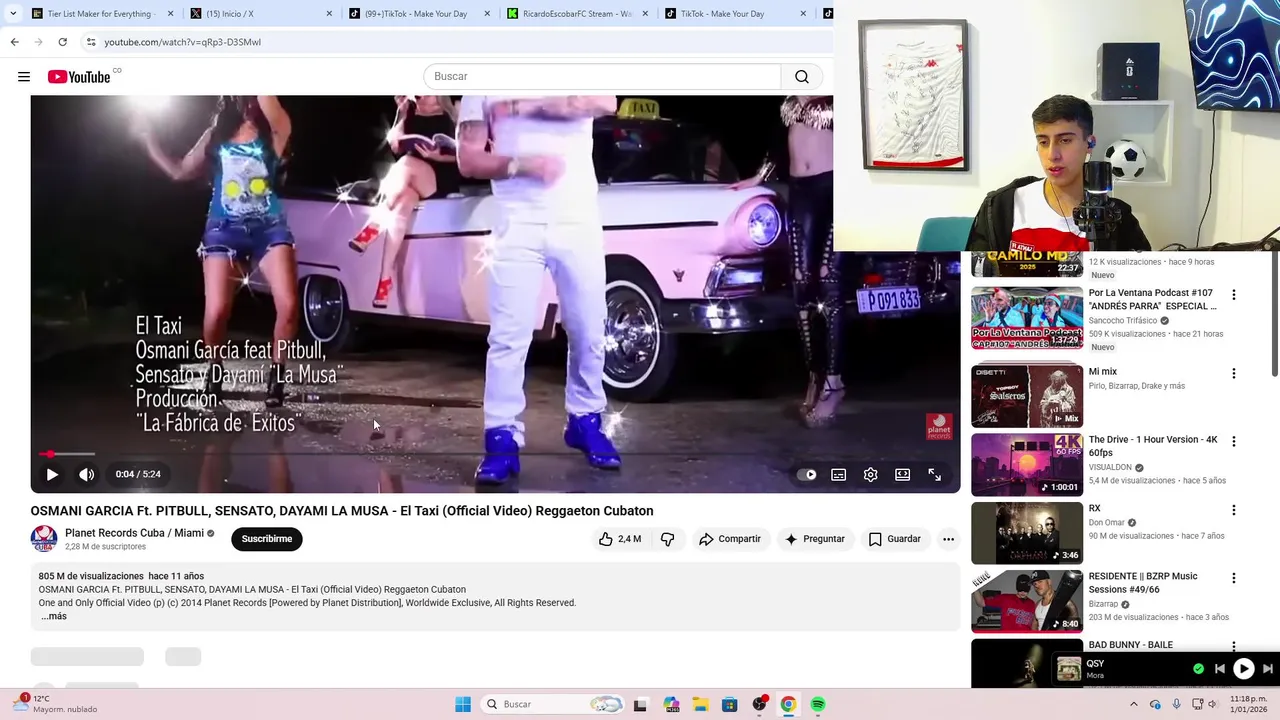Image resolution: width=1280 pixels, height=720 pixels.
Task: Open Spotify from the taskbar
Action: [x=818, y=704]
